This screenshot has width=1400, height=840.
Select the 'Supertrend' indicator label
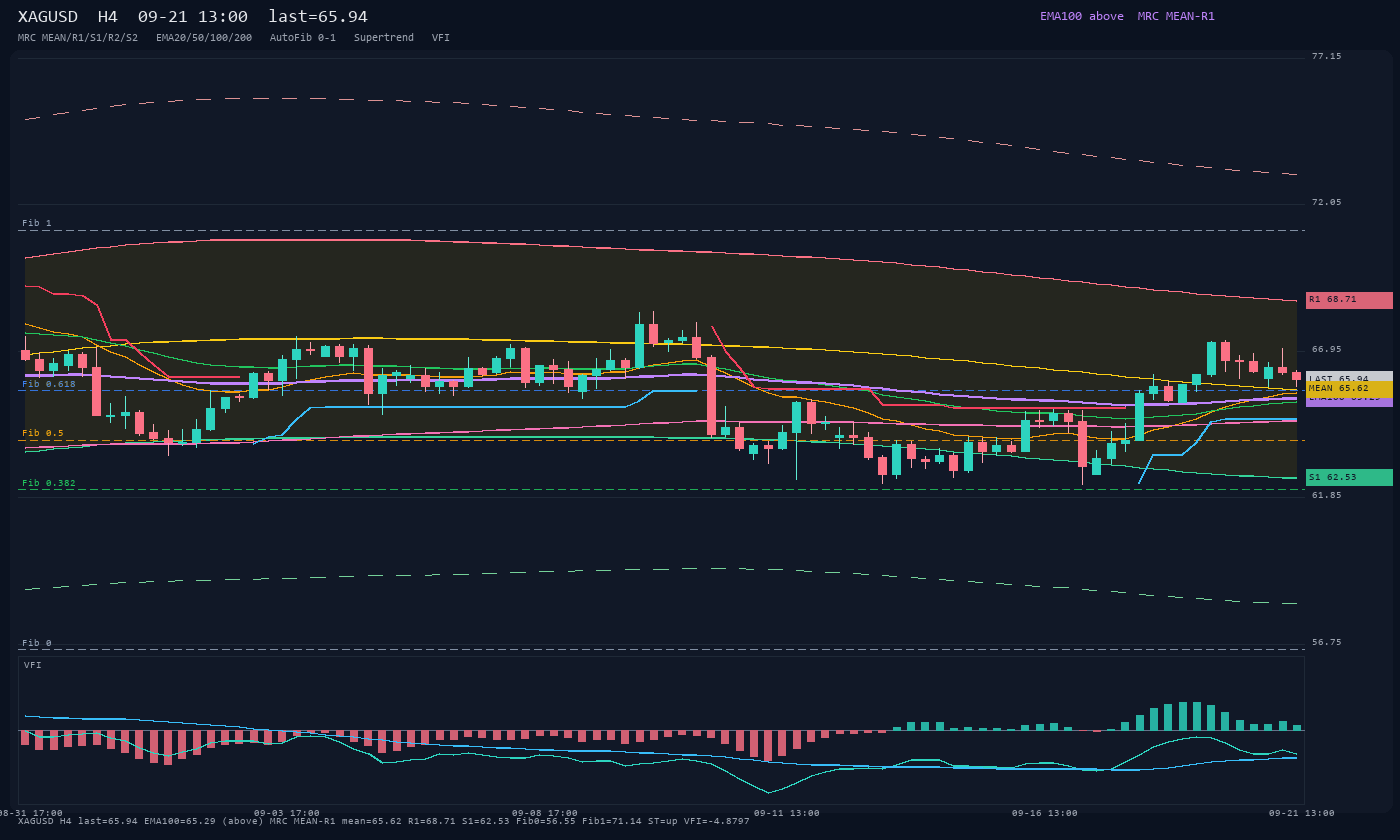[384, 38]
